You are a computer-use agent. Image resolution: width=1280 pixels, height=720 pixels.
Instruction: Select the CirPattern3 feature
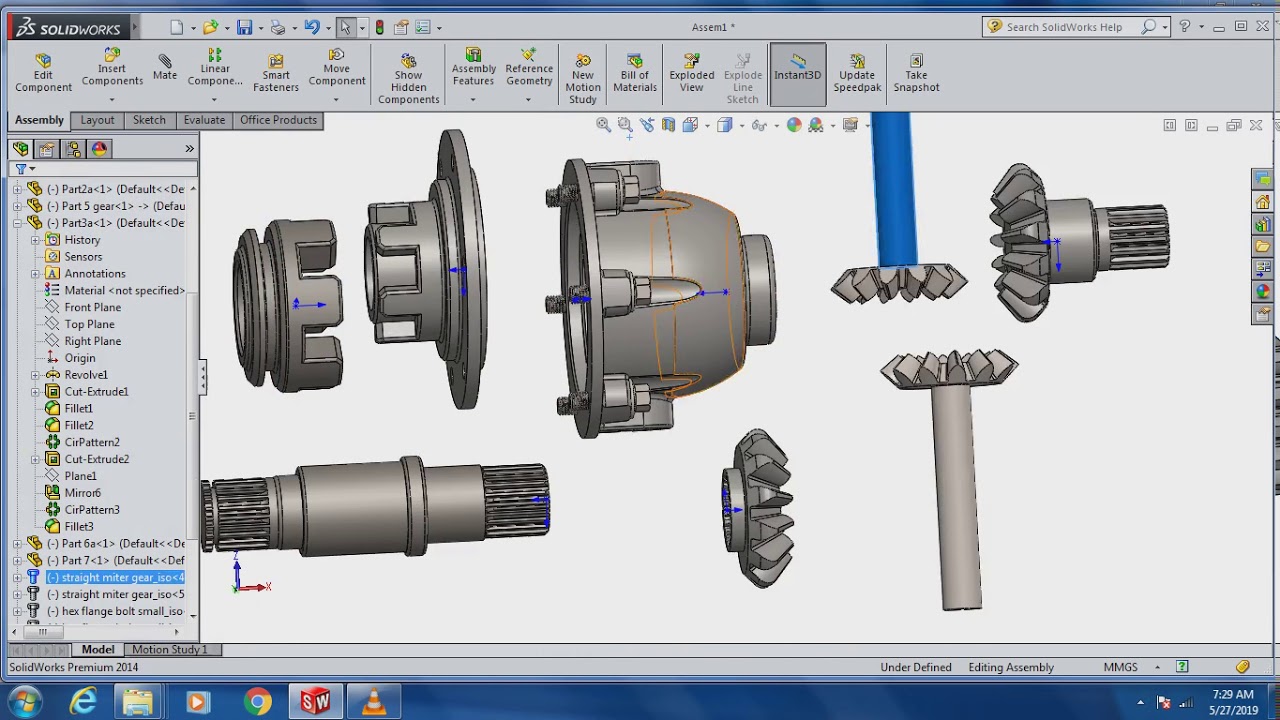click(x=92, y=510)
